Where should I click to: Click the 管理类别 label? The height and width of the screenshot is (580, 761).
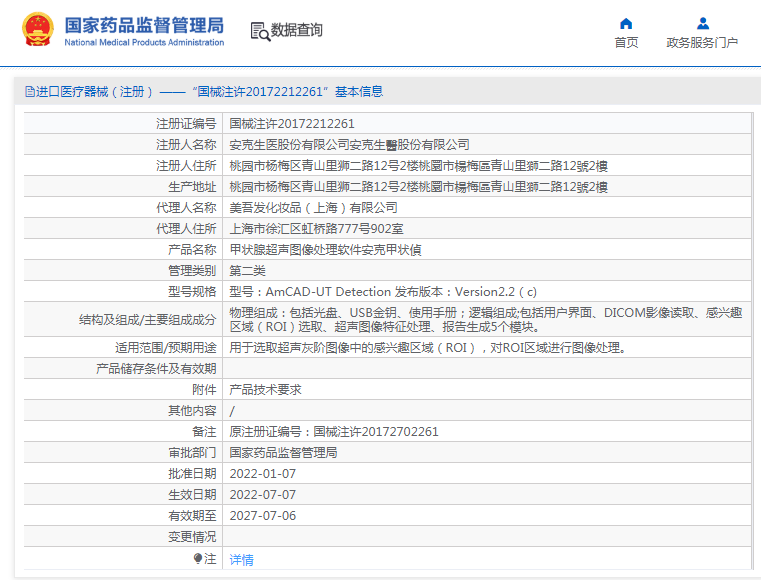tap(192, 271)
